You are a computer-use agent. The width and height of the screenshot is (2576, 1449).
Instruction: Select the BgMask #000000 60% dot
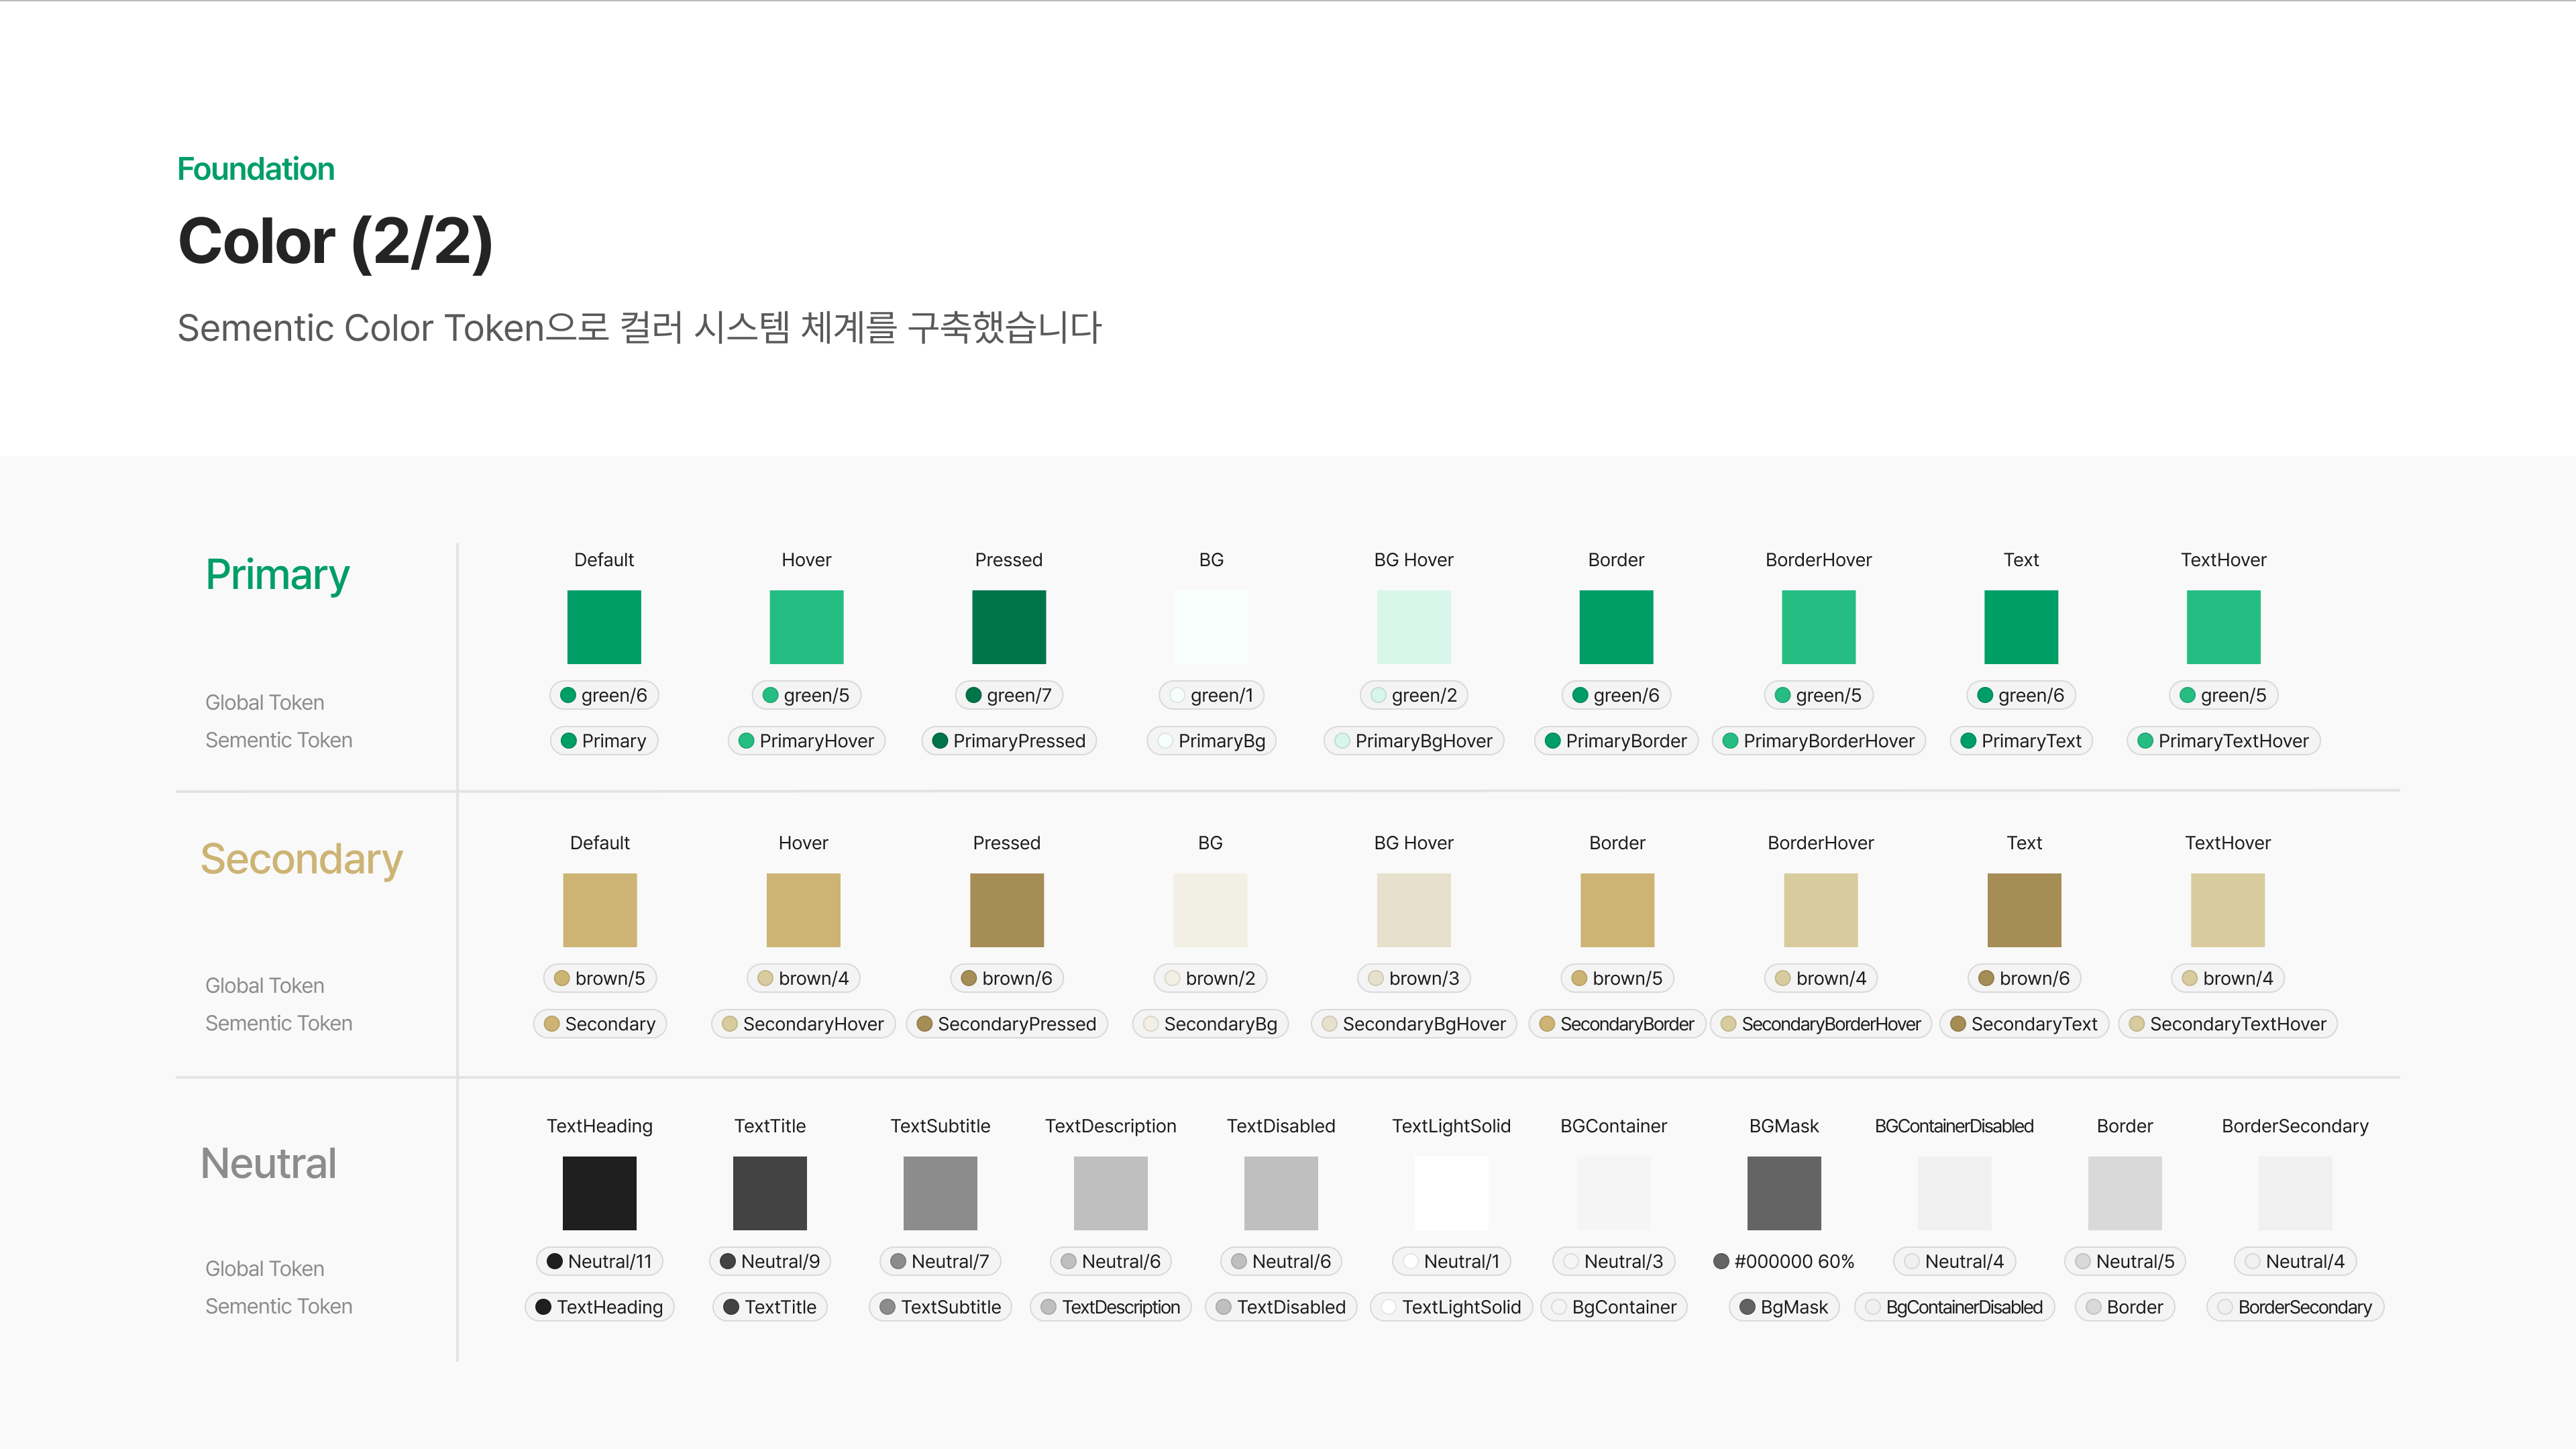pos(1721,1261)
